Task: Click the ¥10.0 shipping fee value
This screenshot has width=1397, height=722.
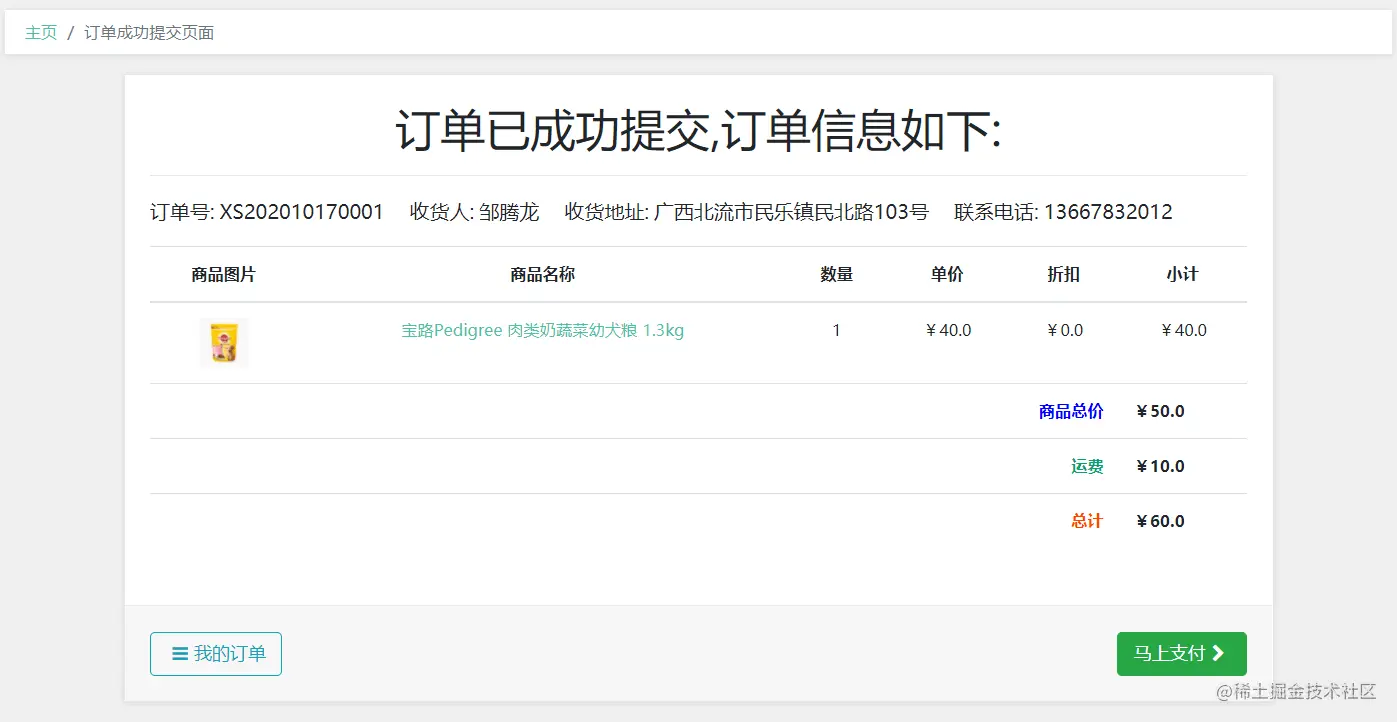Action: (x=1160, y=466)
